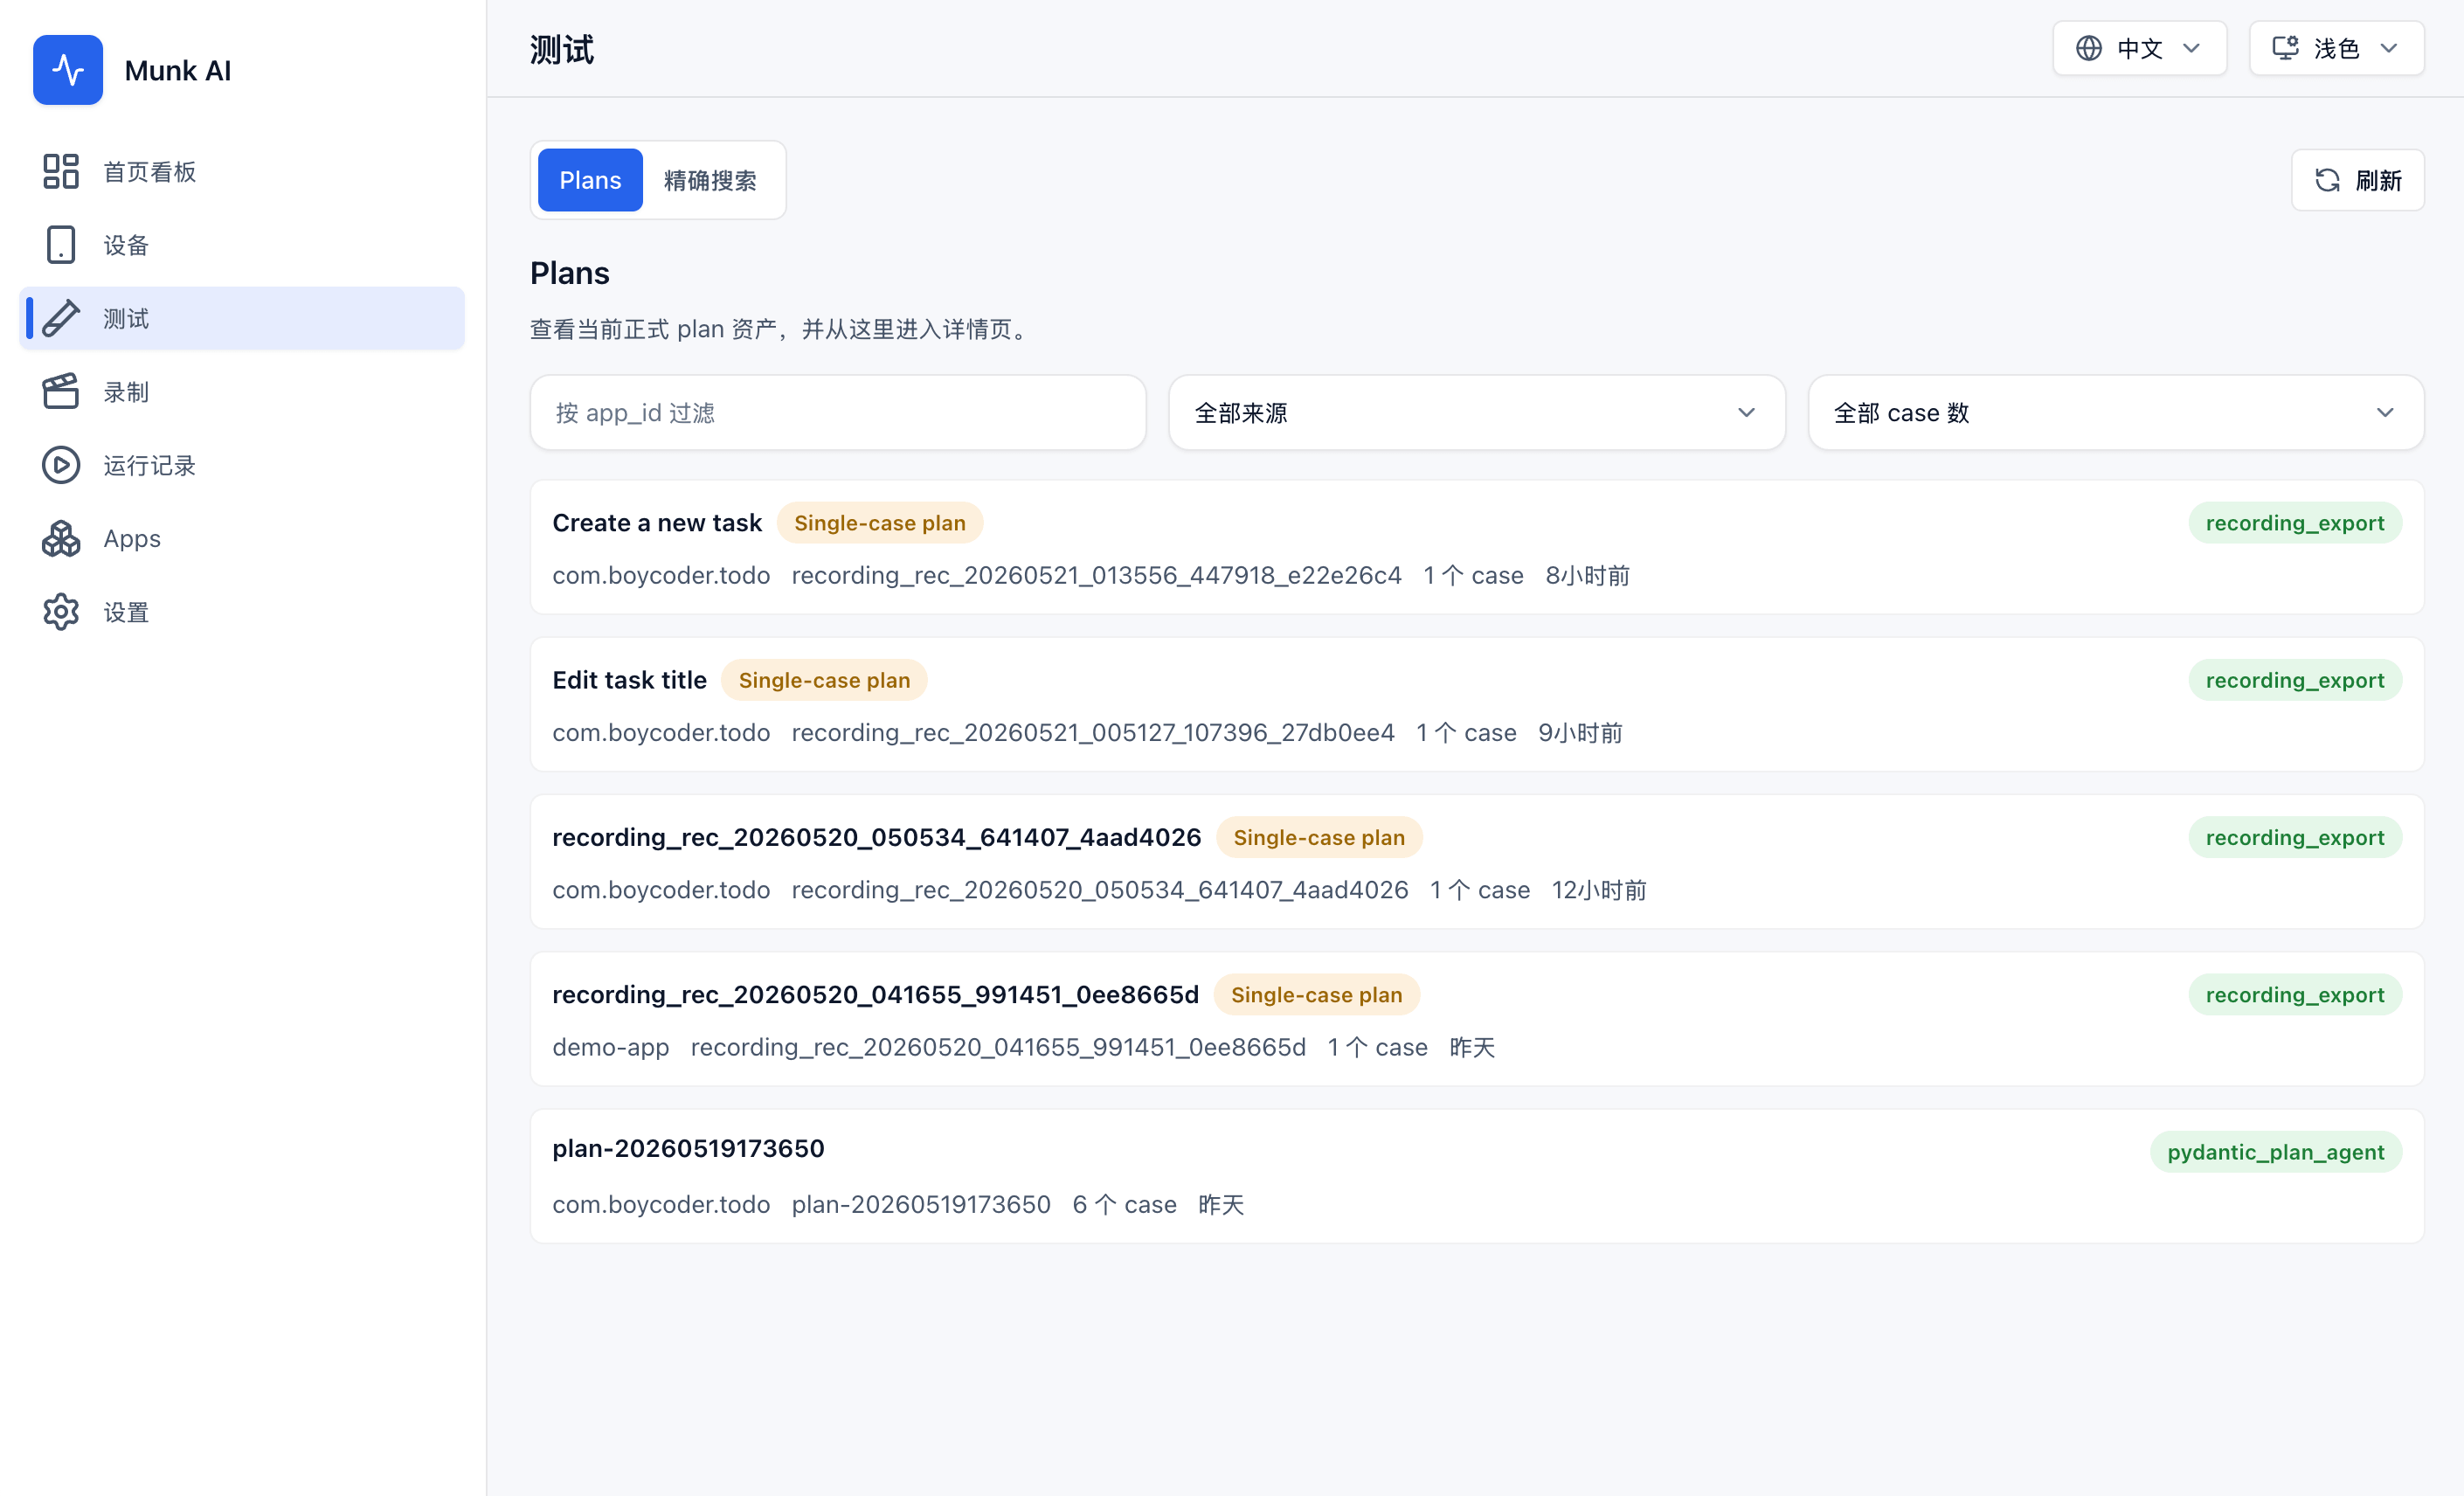Click the 12小时前 timestamp

point(1600,890)
